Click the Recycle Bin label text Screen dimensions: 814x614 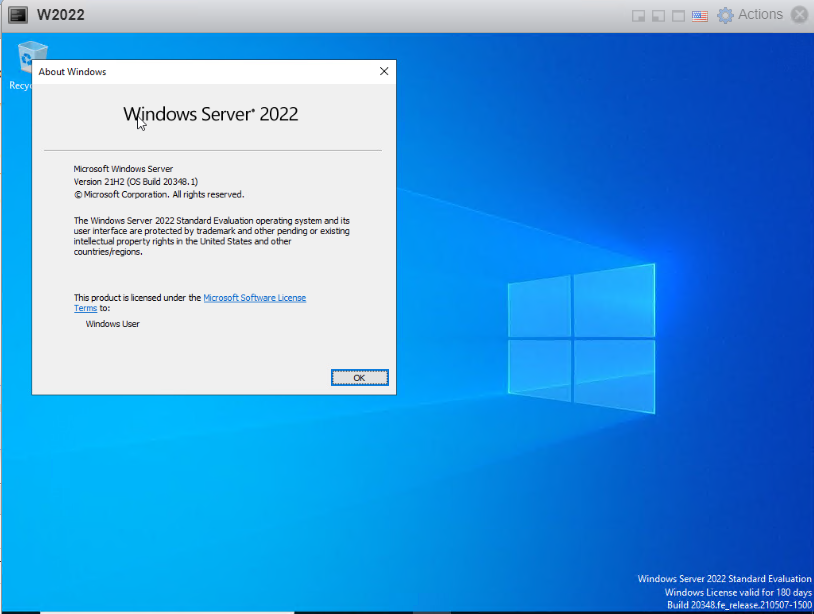click(x=21, y=86)
